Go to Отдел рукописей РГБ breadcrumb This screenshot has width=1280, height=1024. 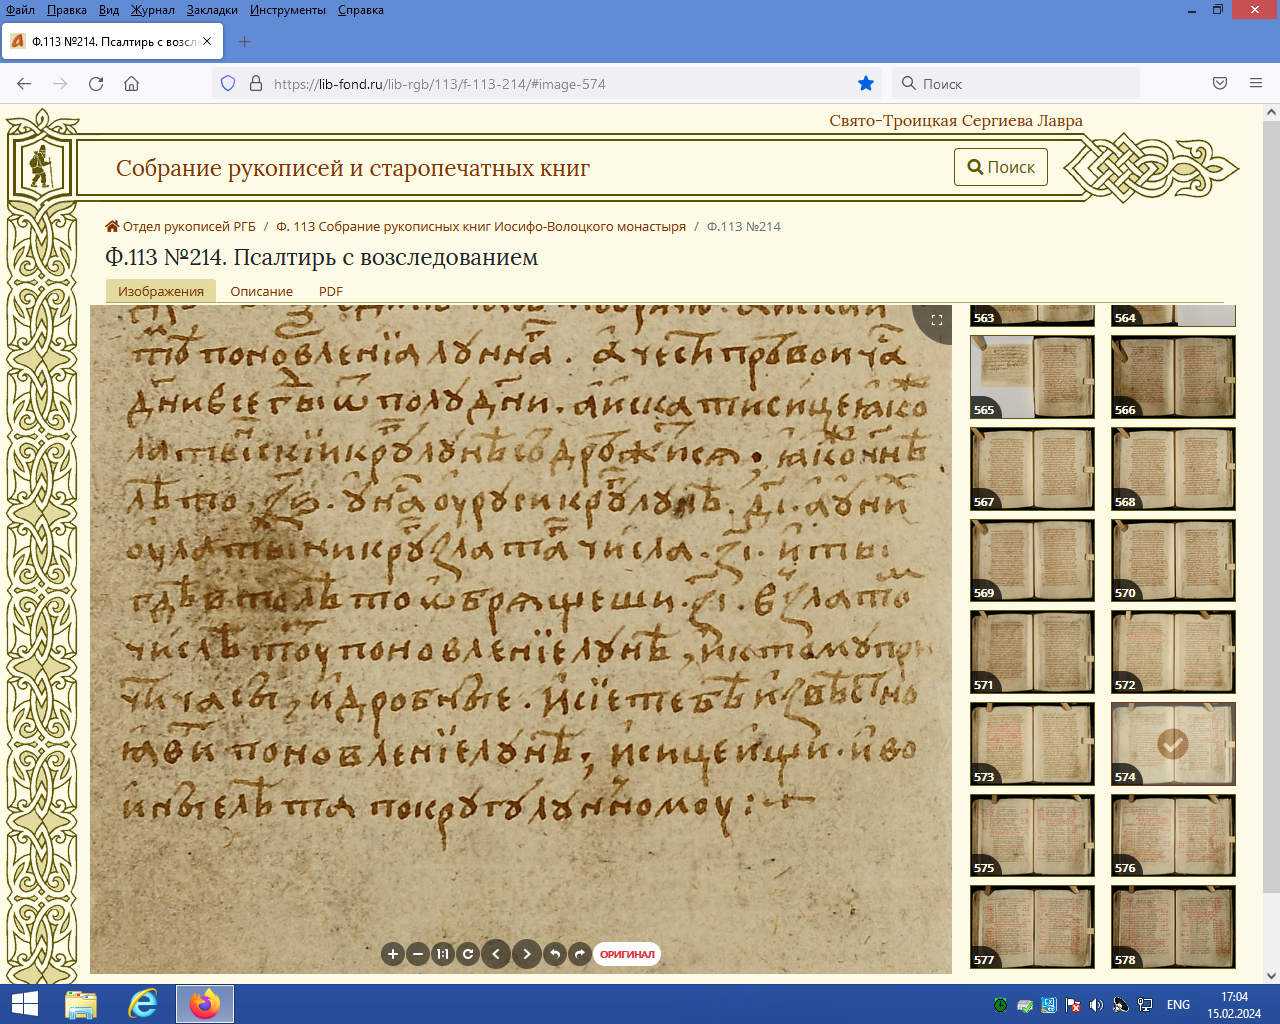click(181, 226)
